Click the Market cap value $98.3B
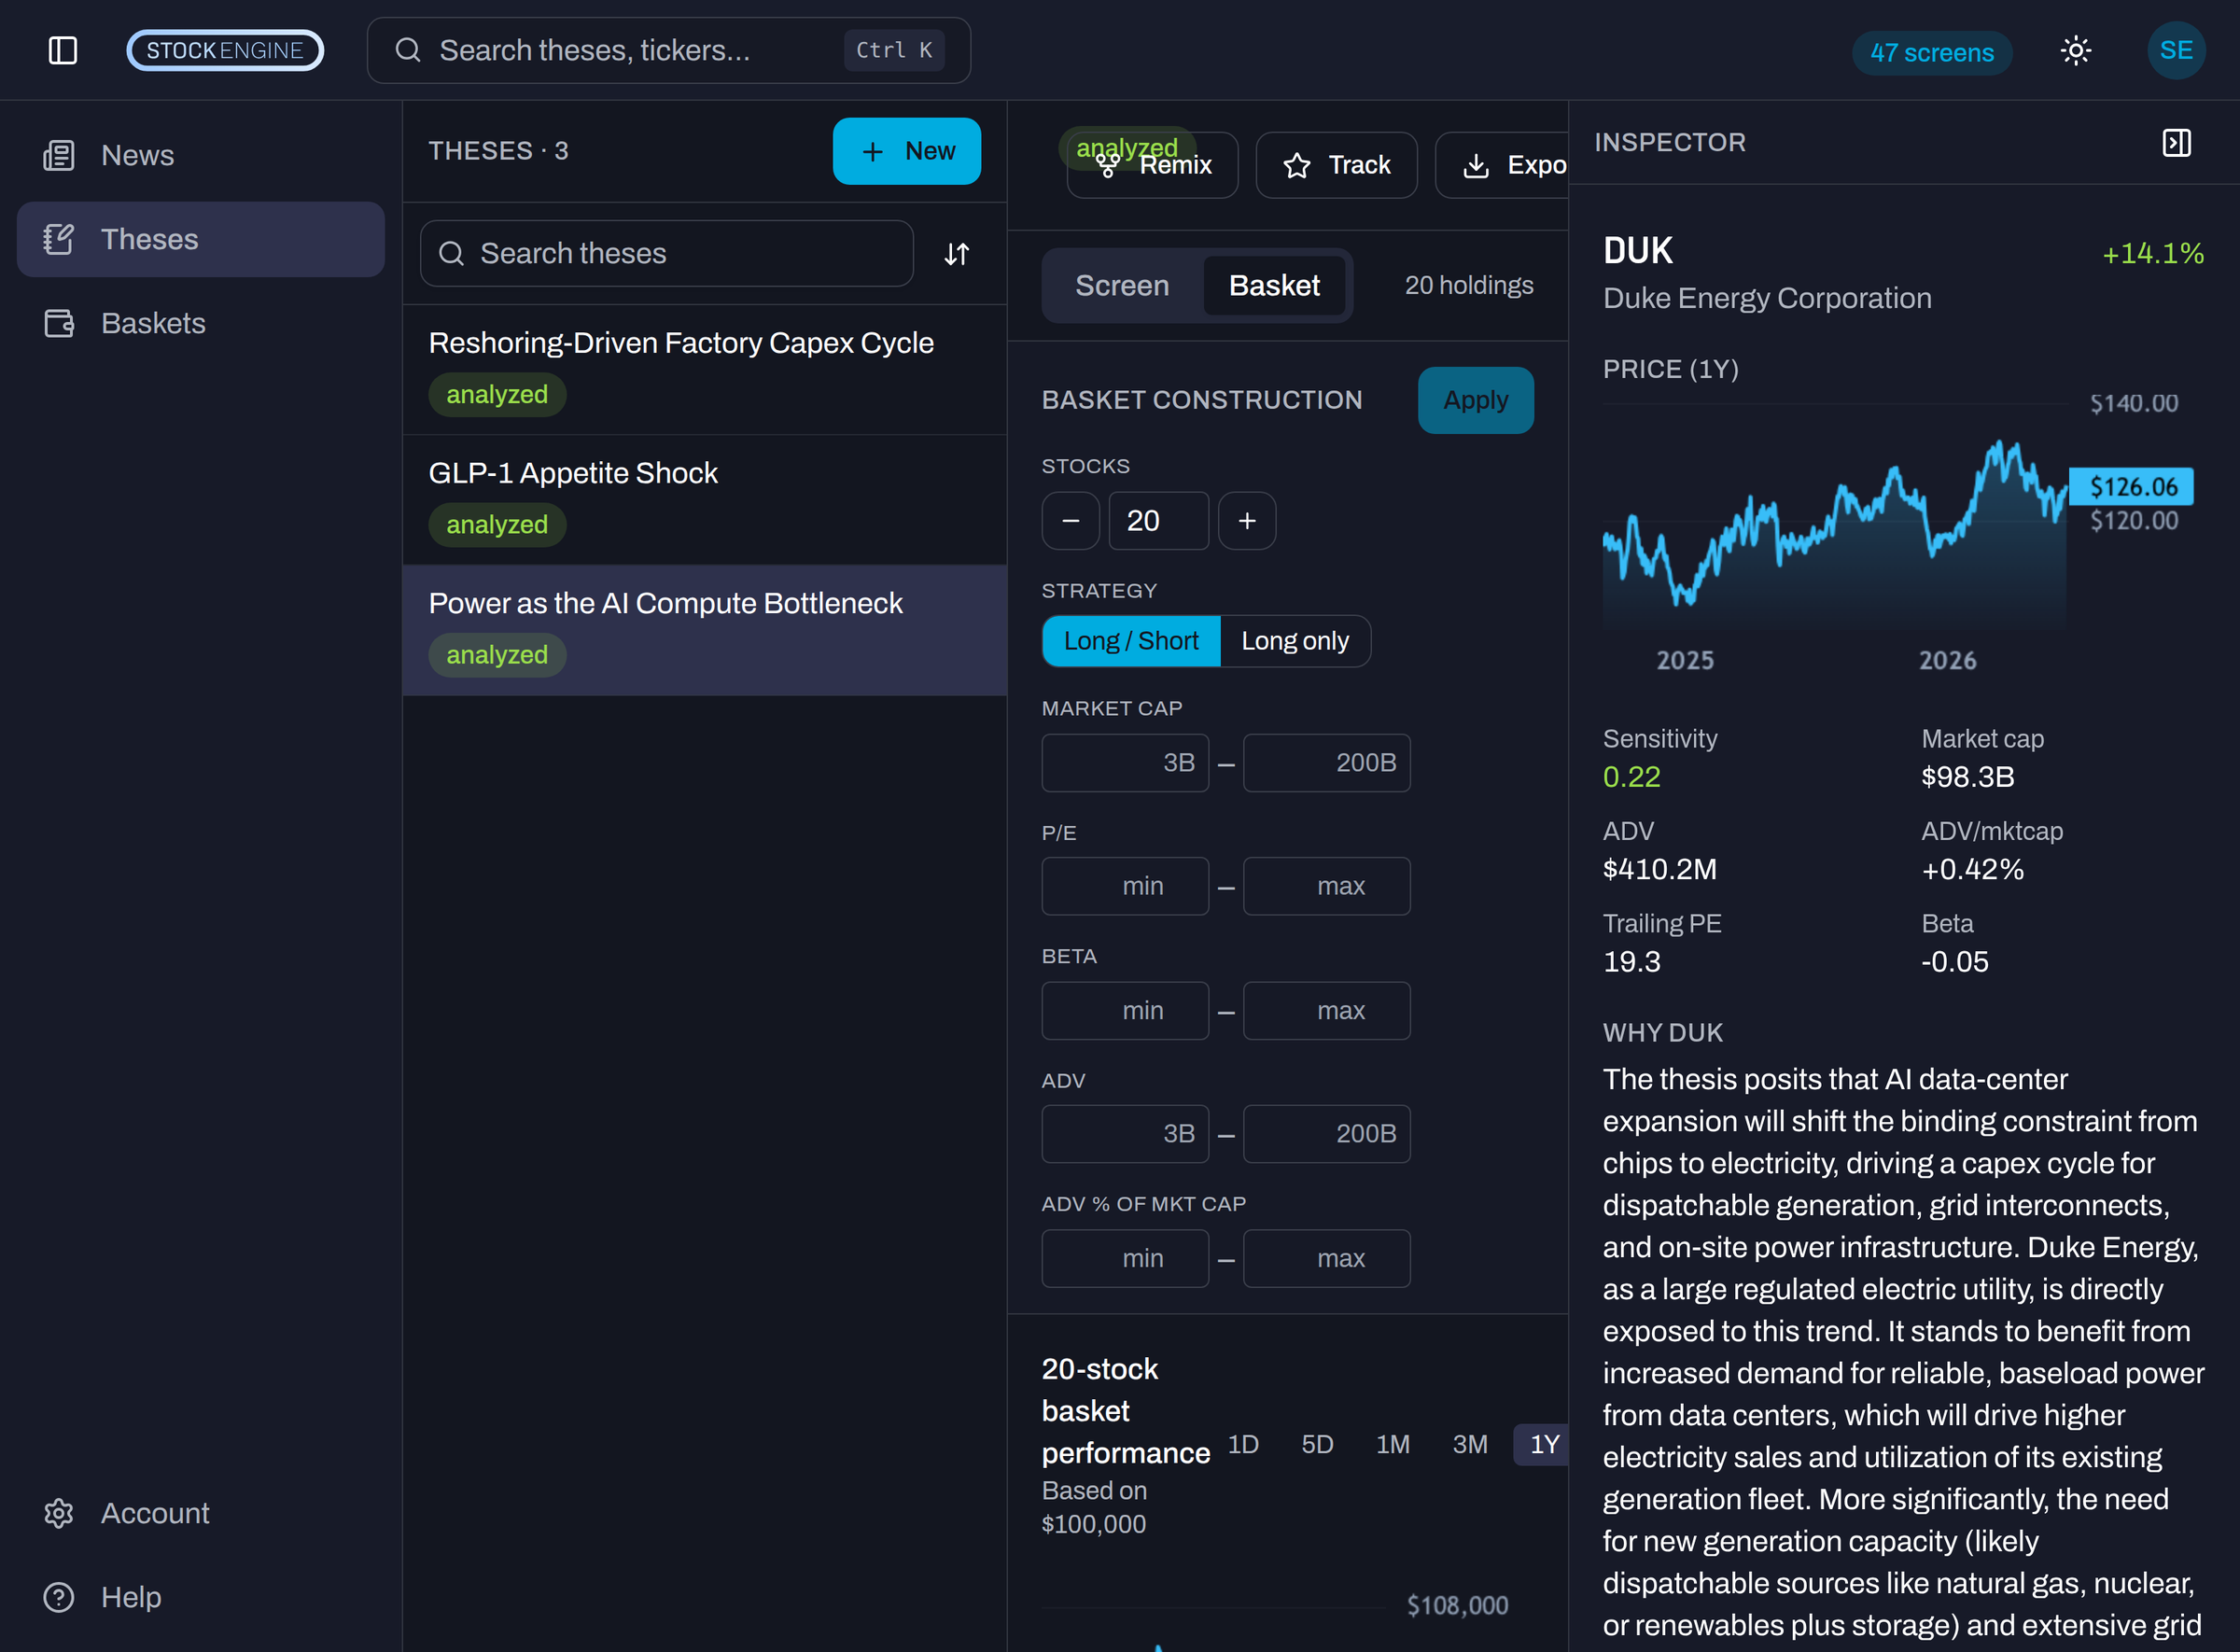This screenshot has width=2240, height=1652. [1968, 777]
